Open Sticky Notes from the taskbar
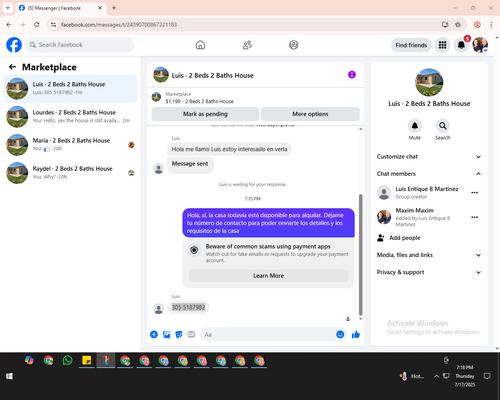Image resolution: width=500 pixels, height=400 pixels. pos(87,360)
